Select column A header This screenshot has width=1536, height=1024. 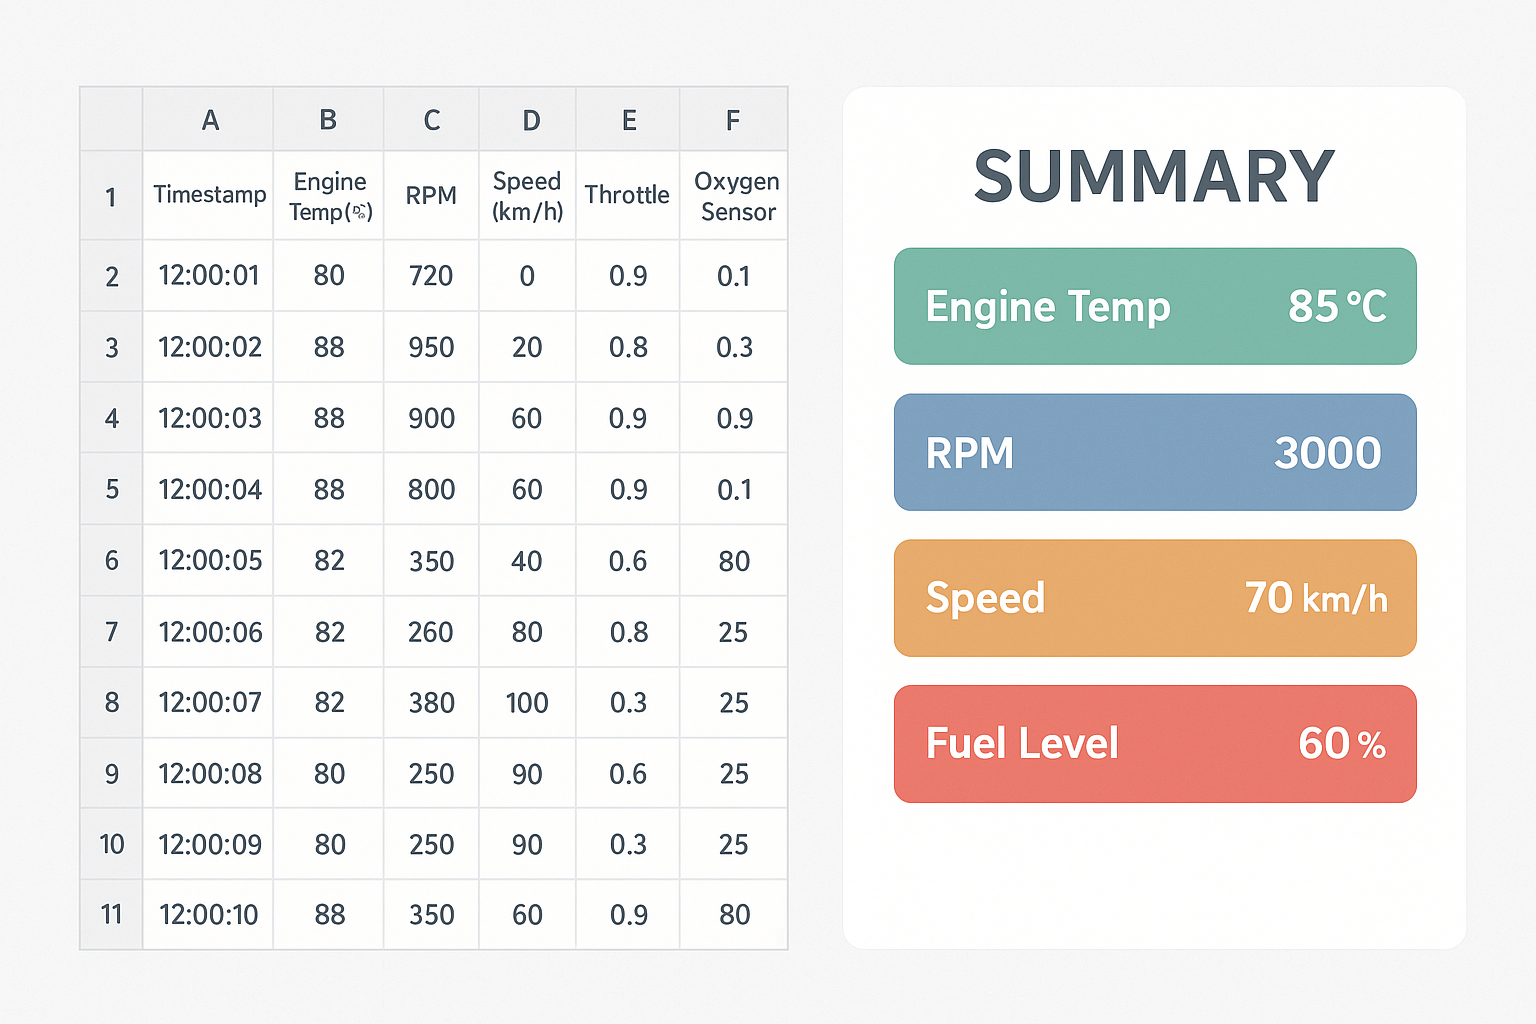click(208, 120)
